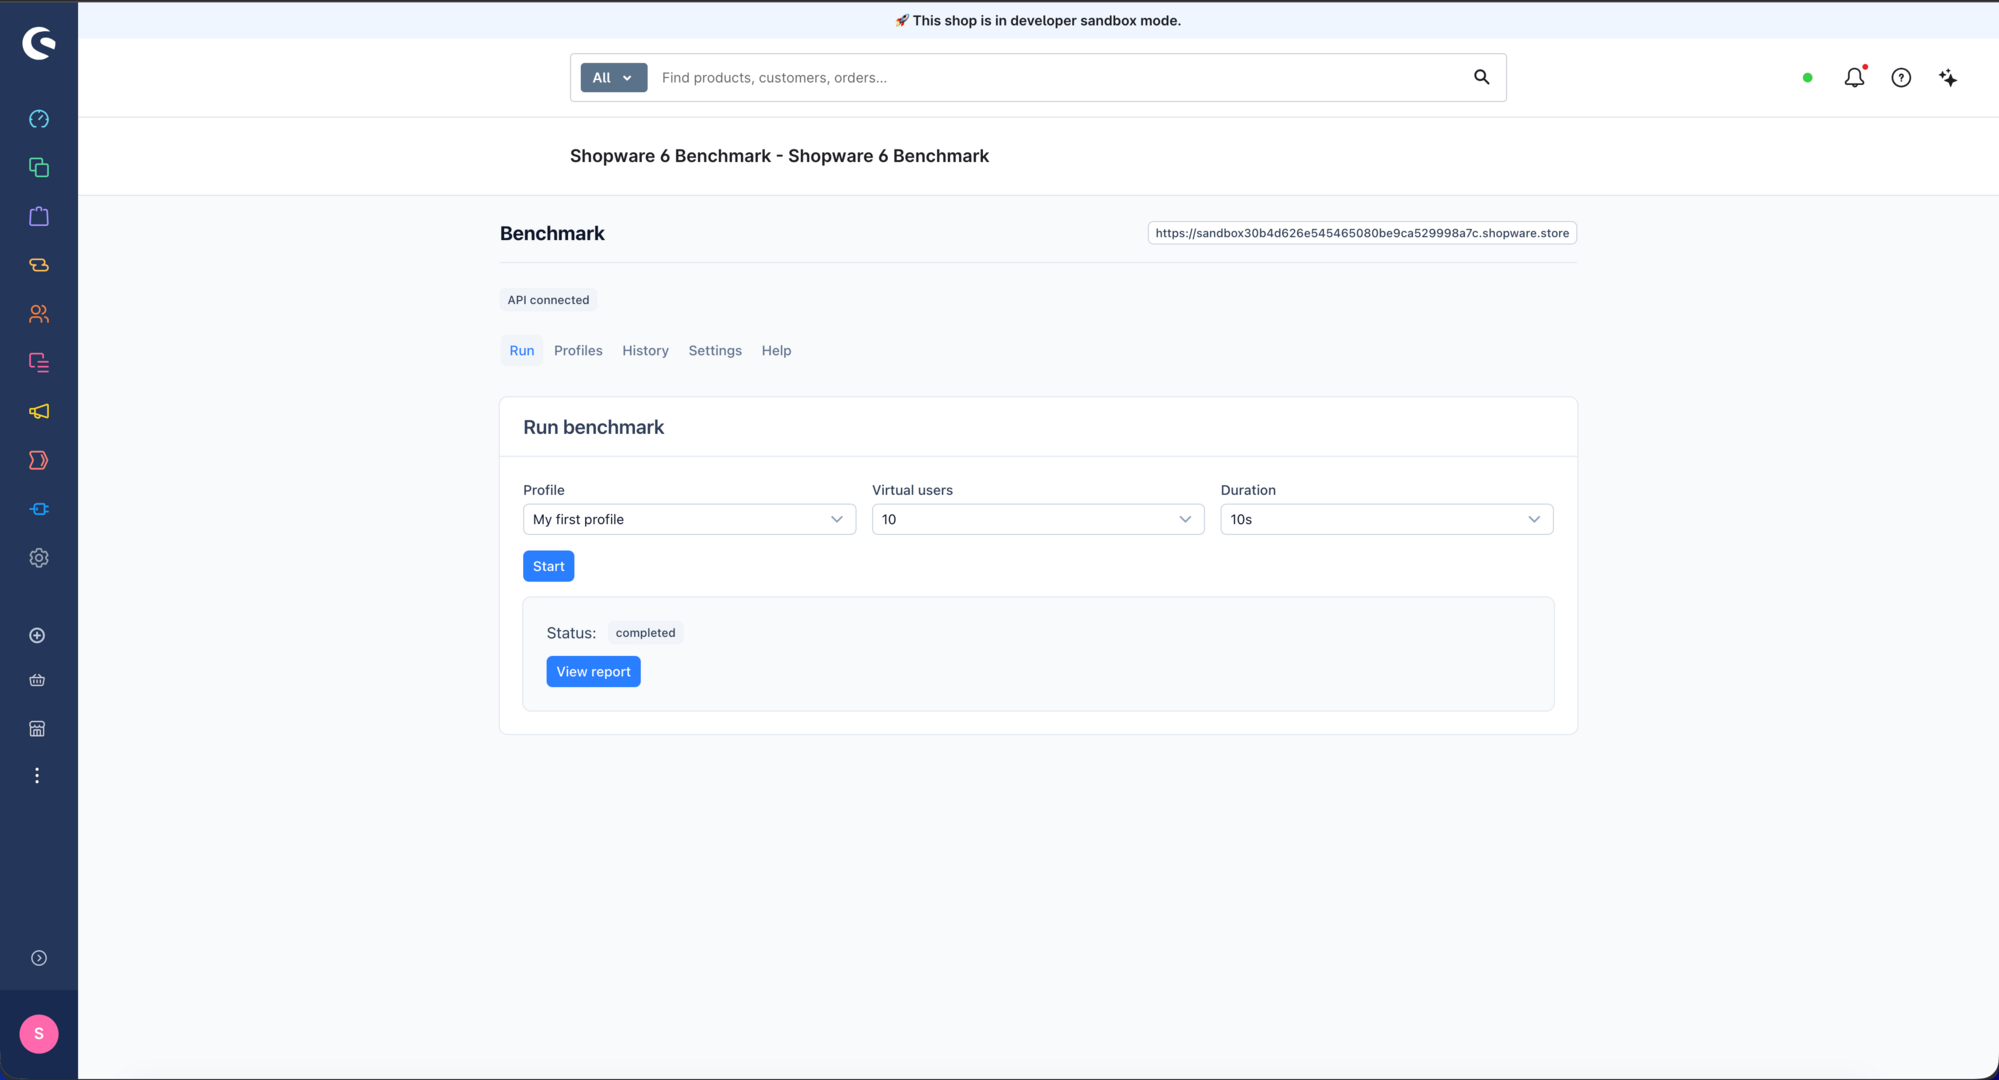Viewport: 1999px width, 1080px height.
Task: Click the Profile field label
Action: coord(544,490)
